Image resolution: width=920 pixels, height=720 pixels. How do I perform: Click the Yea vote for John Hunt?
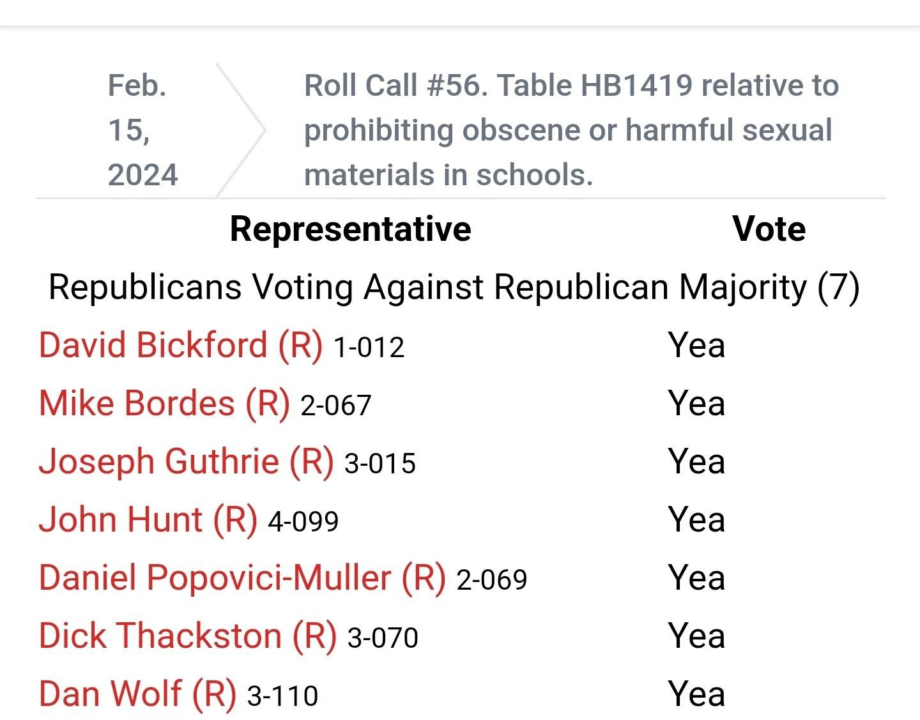696,520
